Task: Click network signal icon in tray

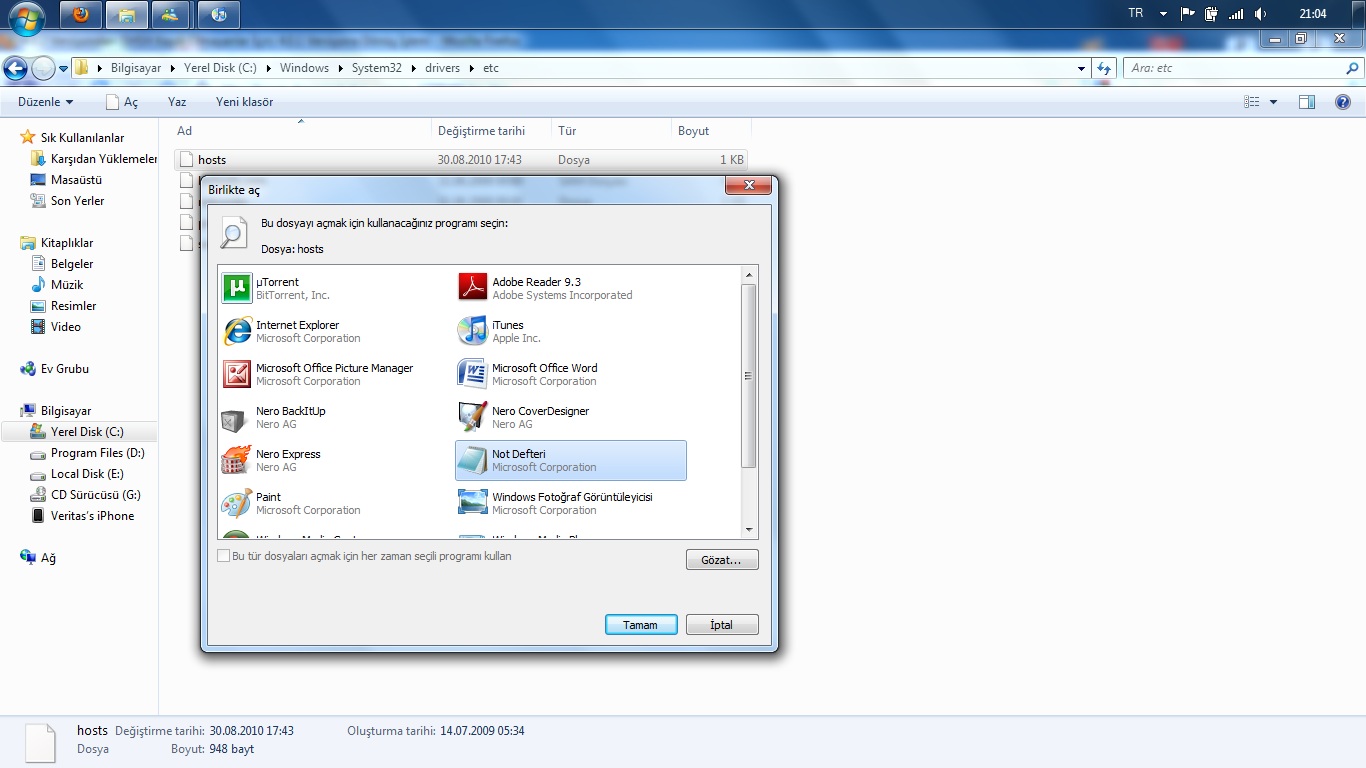Action: tap(1236, 14)
